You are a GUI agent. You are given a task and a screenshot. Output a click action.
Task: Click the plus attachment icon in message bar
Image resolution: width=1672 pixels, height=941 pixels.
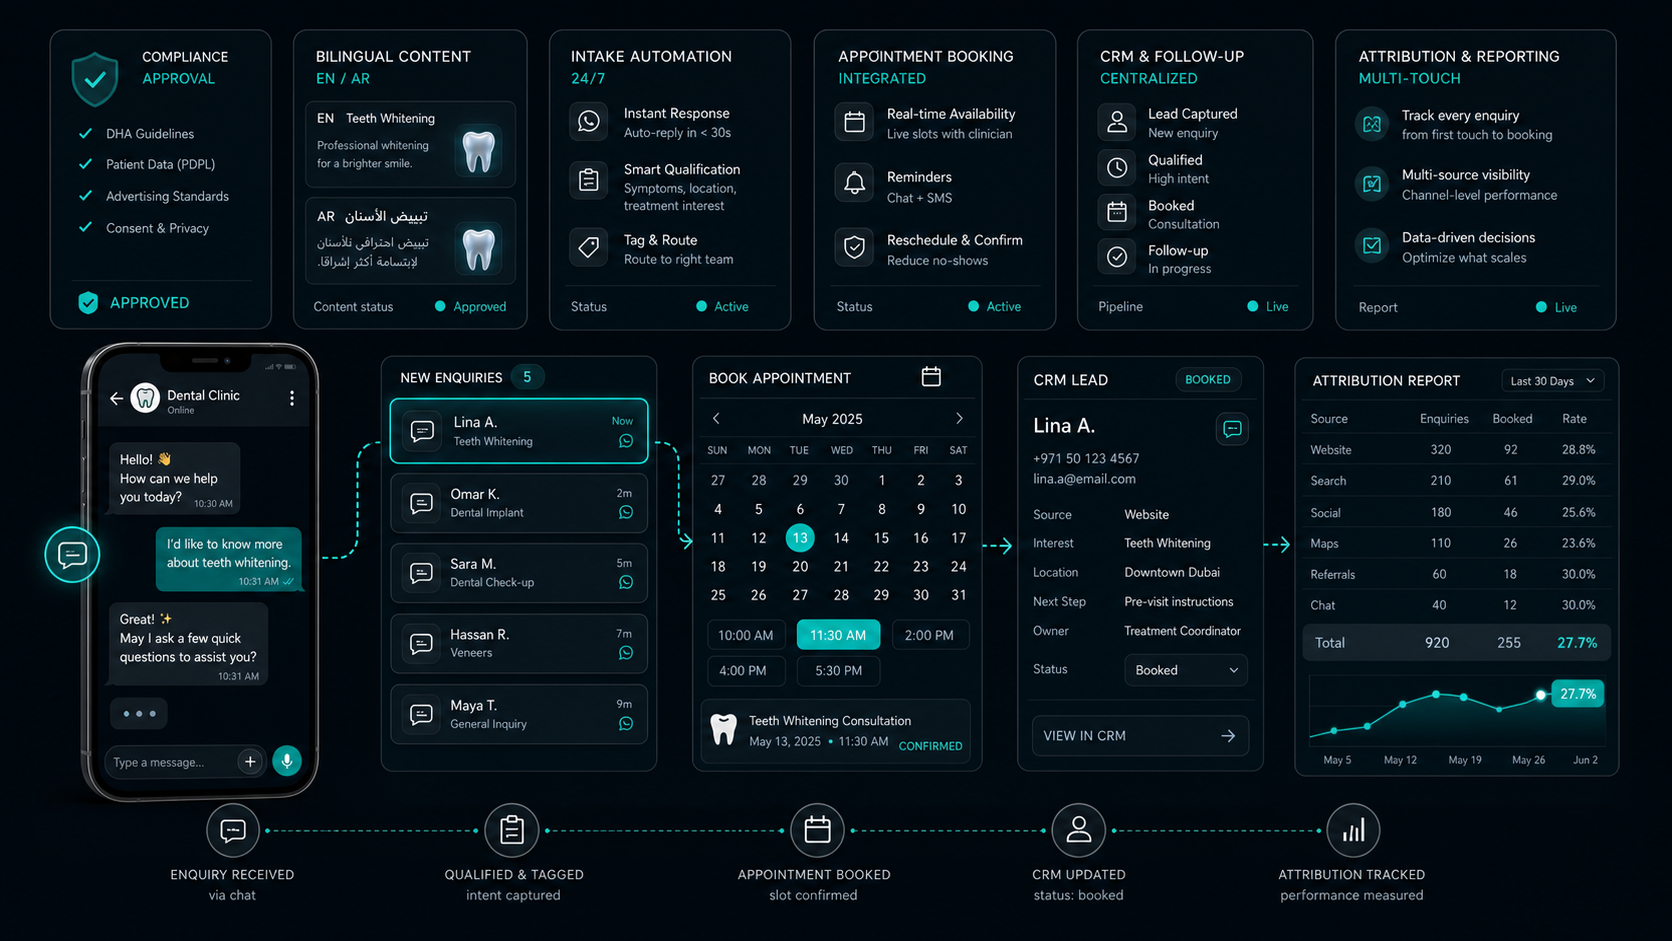click(250, 762)
